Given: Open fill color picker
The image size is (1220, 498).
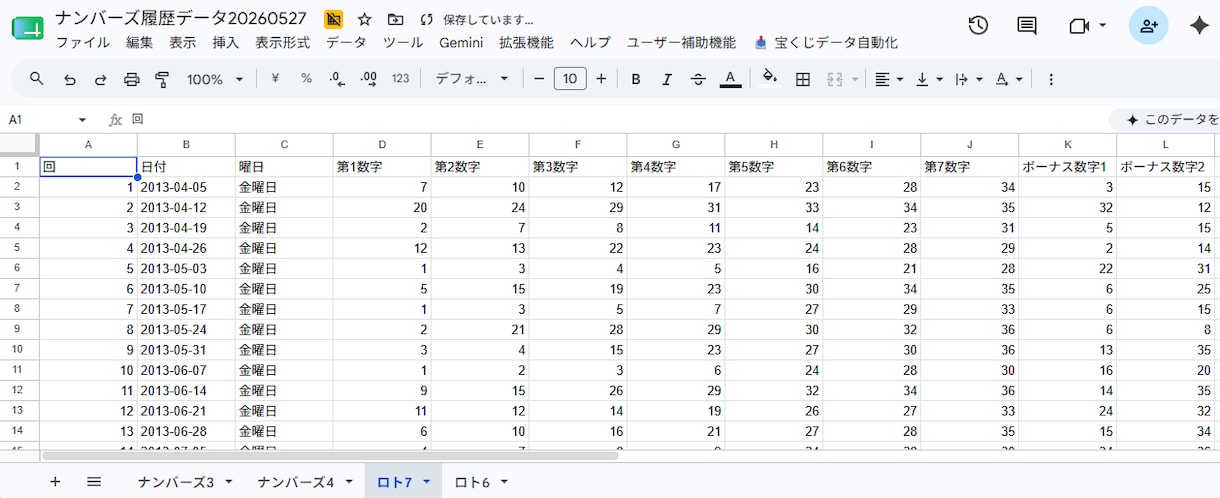Looking at the screenshot, I should click(769, 79).
